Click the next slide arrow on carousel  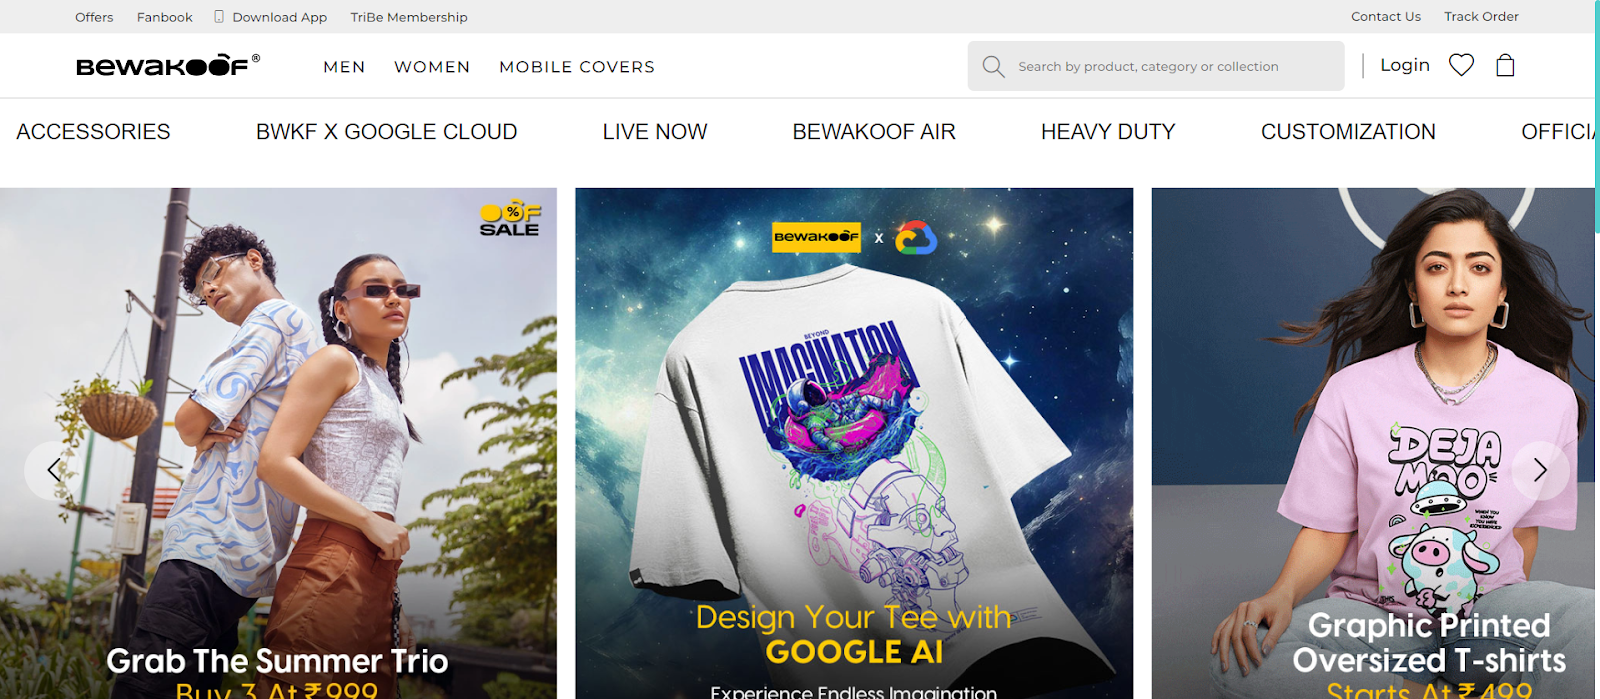(x=1540, y=470)
